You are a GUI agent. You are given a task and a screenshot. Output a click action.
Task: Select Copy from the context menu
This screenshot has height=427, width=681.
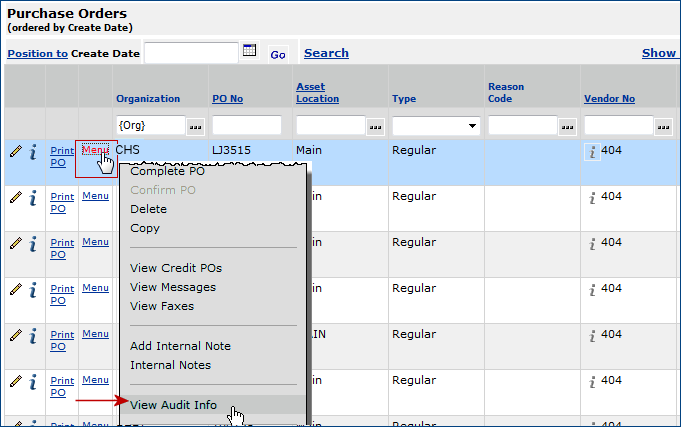[145, 228]
